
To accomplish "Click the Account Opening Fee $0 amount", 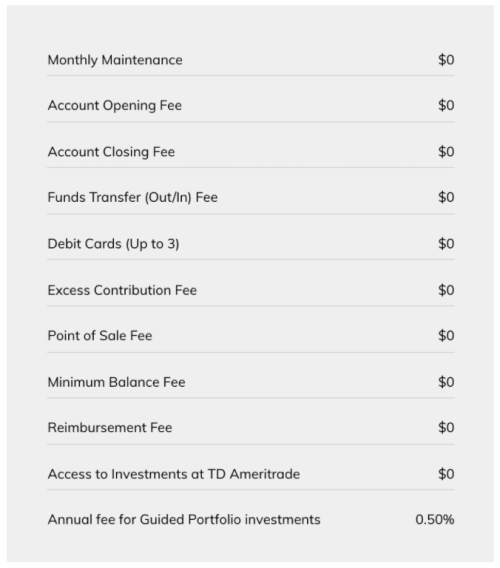I will pos(446,105).
